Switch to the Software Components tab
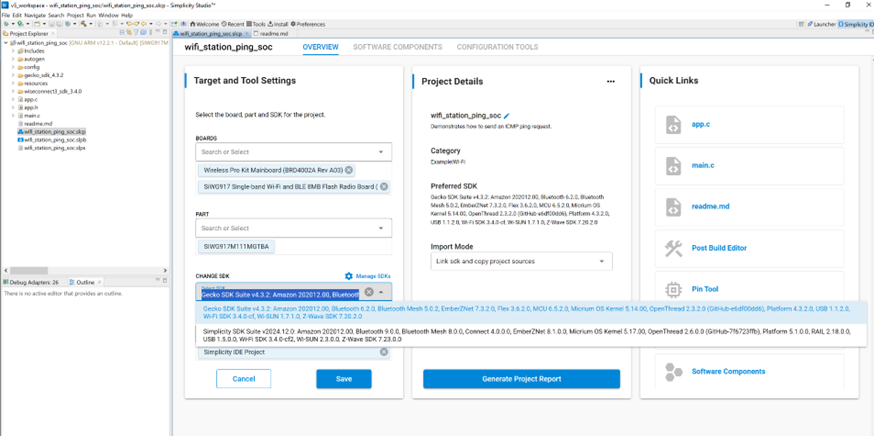 [397, 47]
